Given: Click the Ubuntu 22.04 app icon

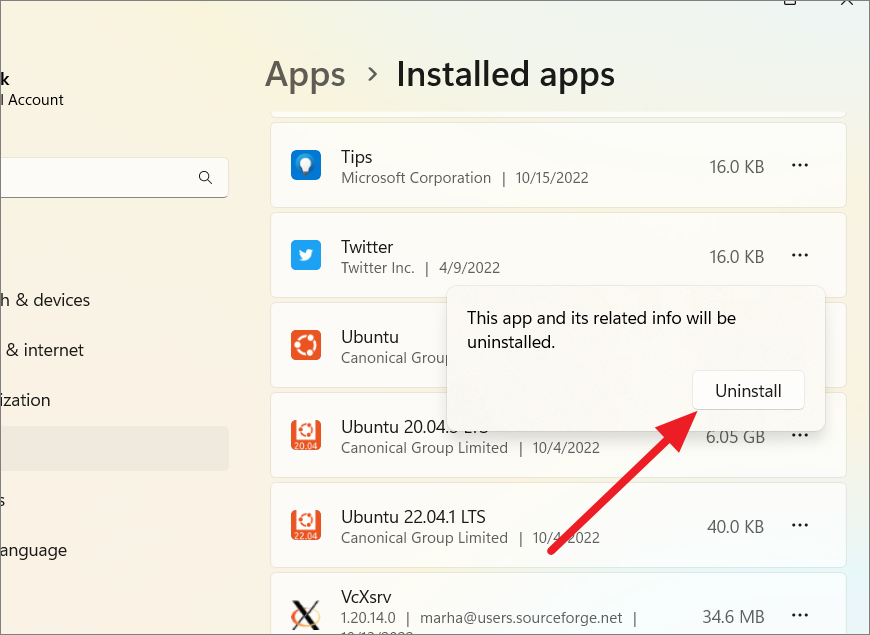Looking at the screenshot, I should coord(306,525).
